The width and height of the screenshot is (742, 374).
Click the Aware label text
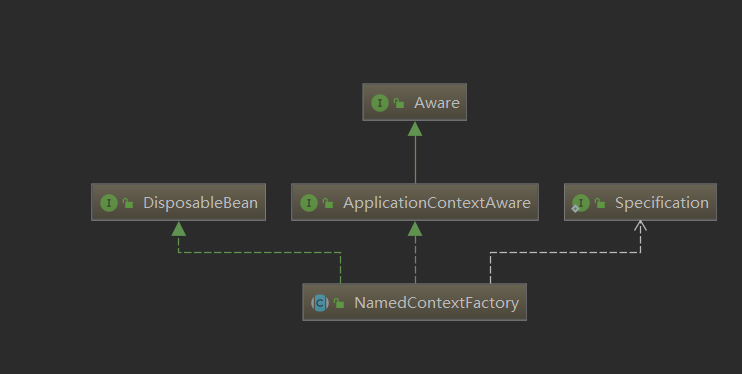tap(437, 103)
